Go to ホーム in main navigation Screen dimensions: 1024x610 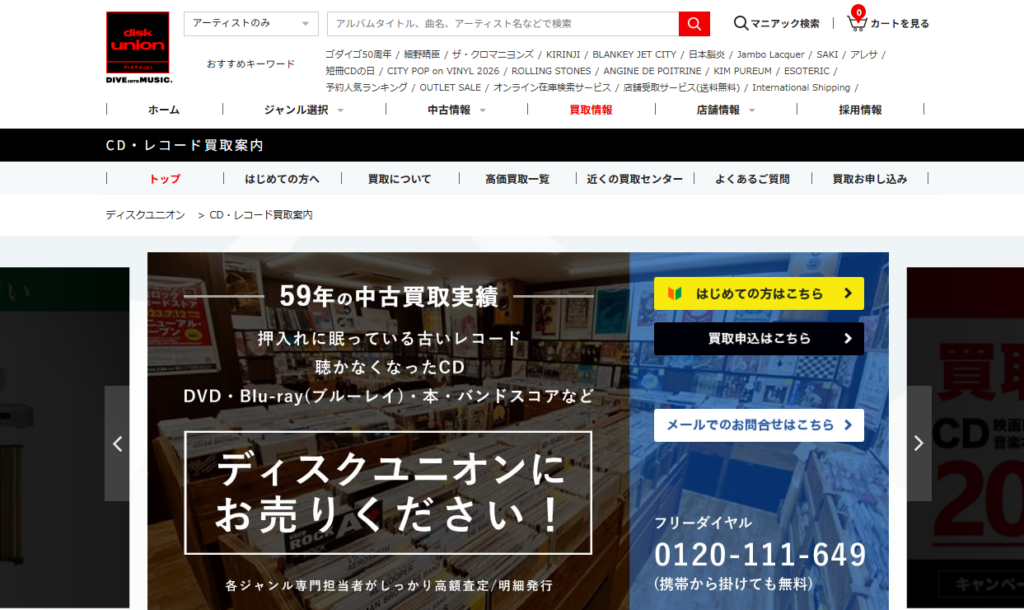click(x=164, y=110)
